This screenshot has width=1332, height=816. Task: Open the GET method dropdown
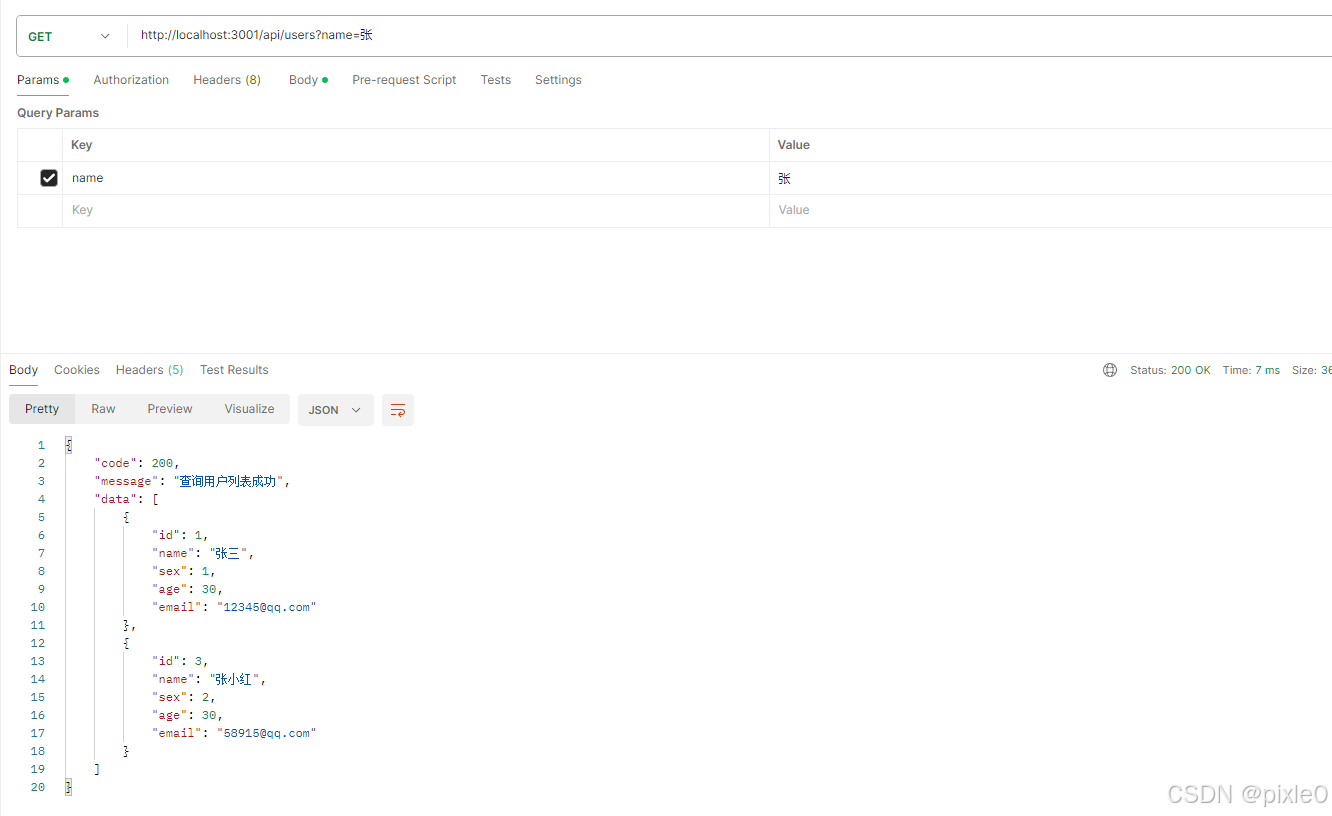click(69, 36)
